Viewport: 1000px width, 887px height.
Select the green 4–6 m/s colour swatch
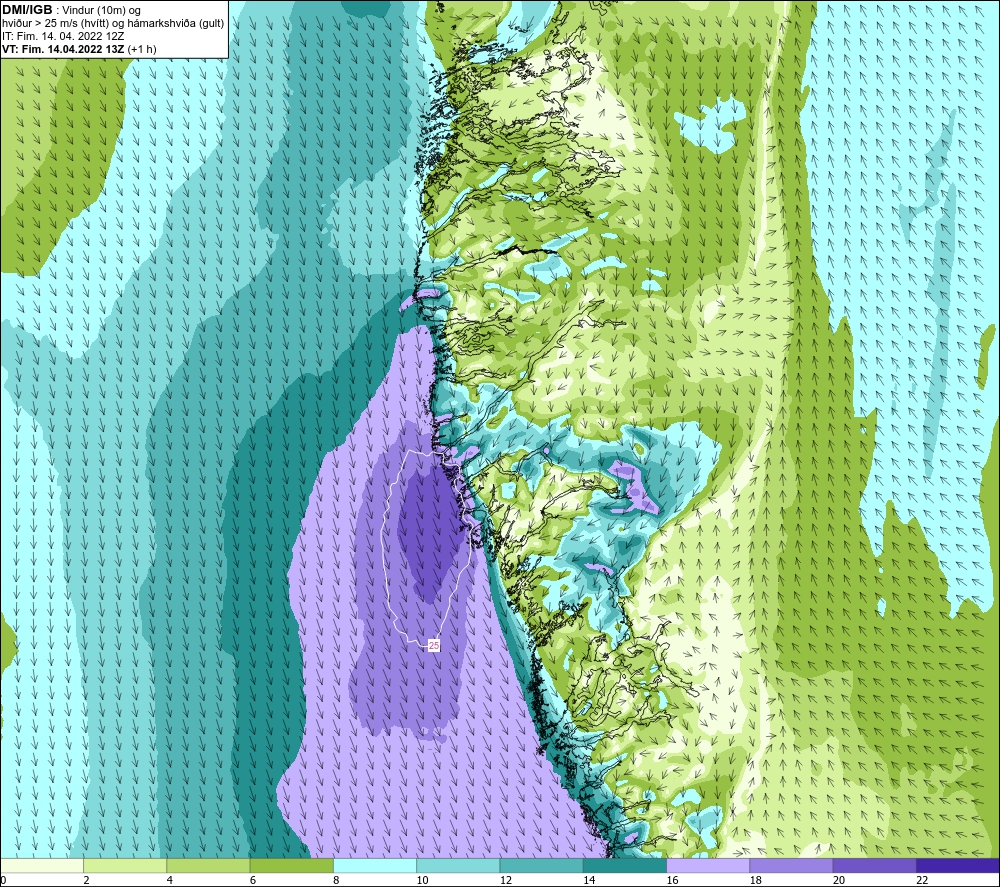click(x=208, y=865)
